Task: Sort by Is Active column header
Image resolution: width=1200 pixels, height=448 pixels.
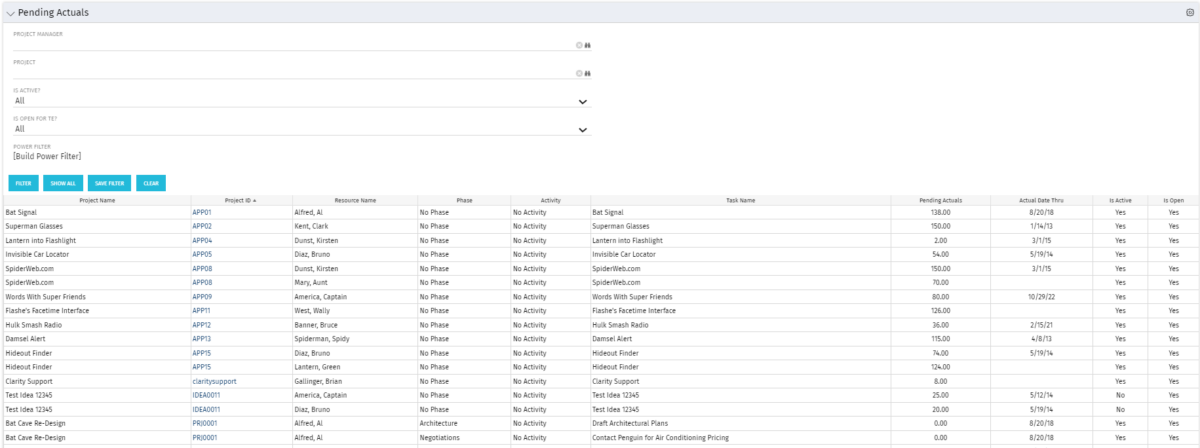Action: (x=1120, y=201)
